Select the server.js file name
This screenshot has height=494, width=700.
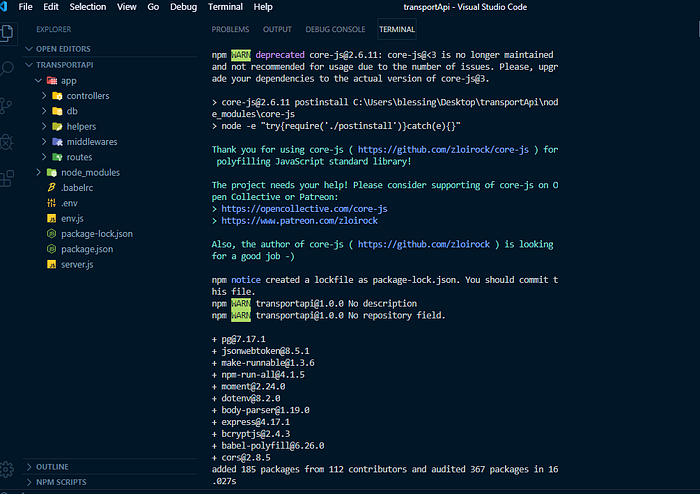click(77, 264)
